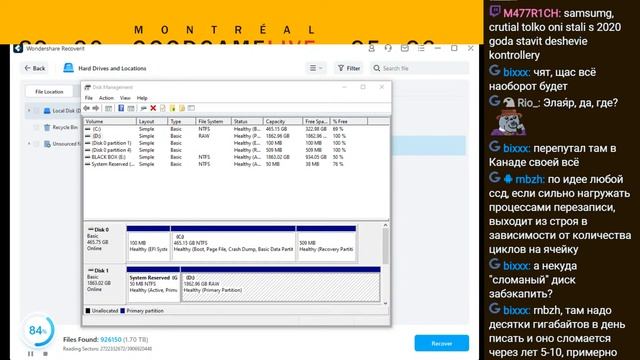Viewport: 640px width, 360px height.
Task: Click username mbzh in chat
Action: (x=529, y=179)
